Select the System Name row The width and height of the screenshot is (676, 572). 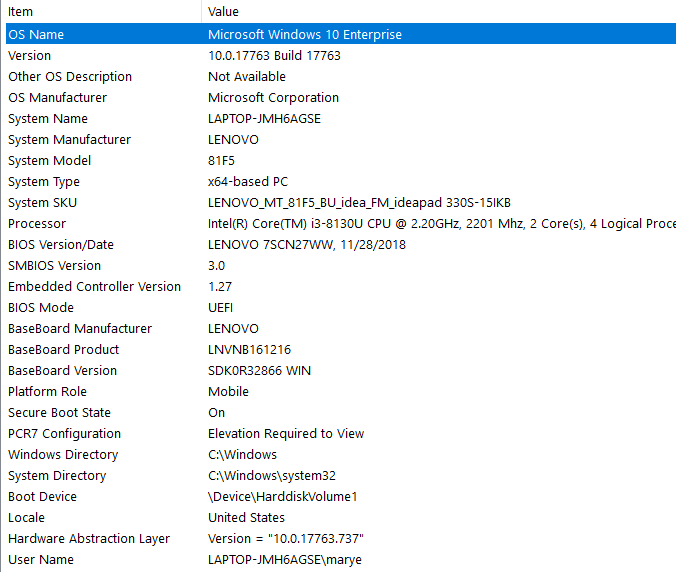tap(341, 118)
